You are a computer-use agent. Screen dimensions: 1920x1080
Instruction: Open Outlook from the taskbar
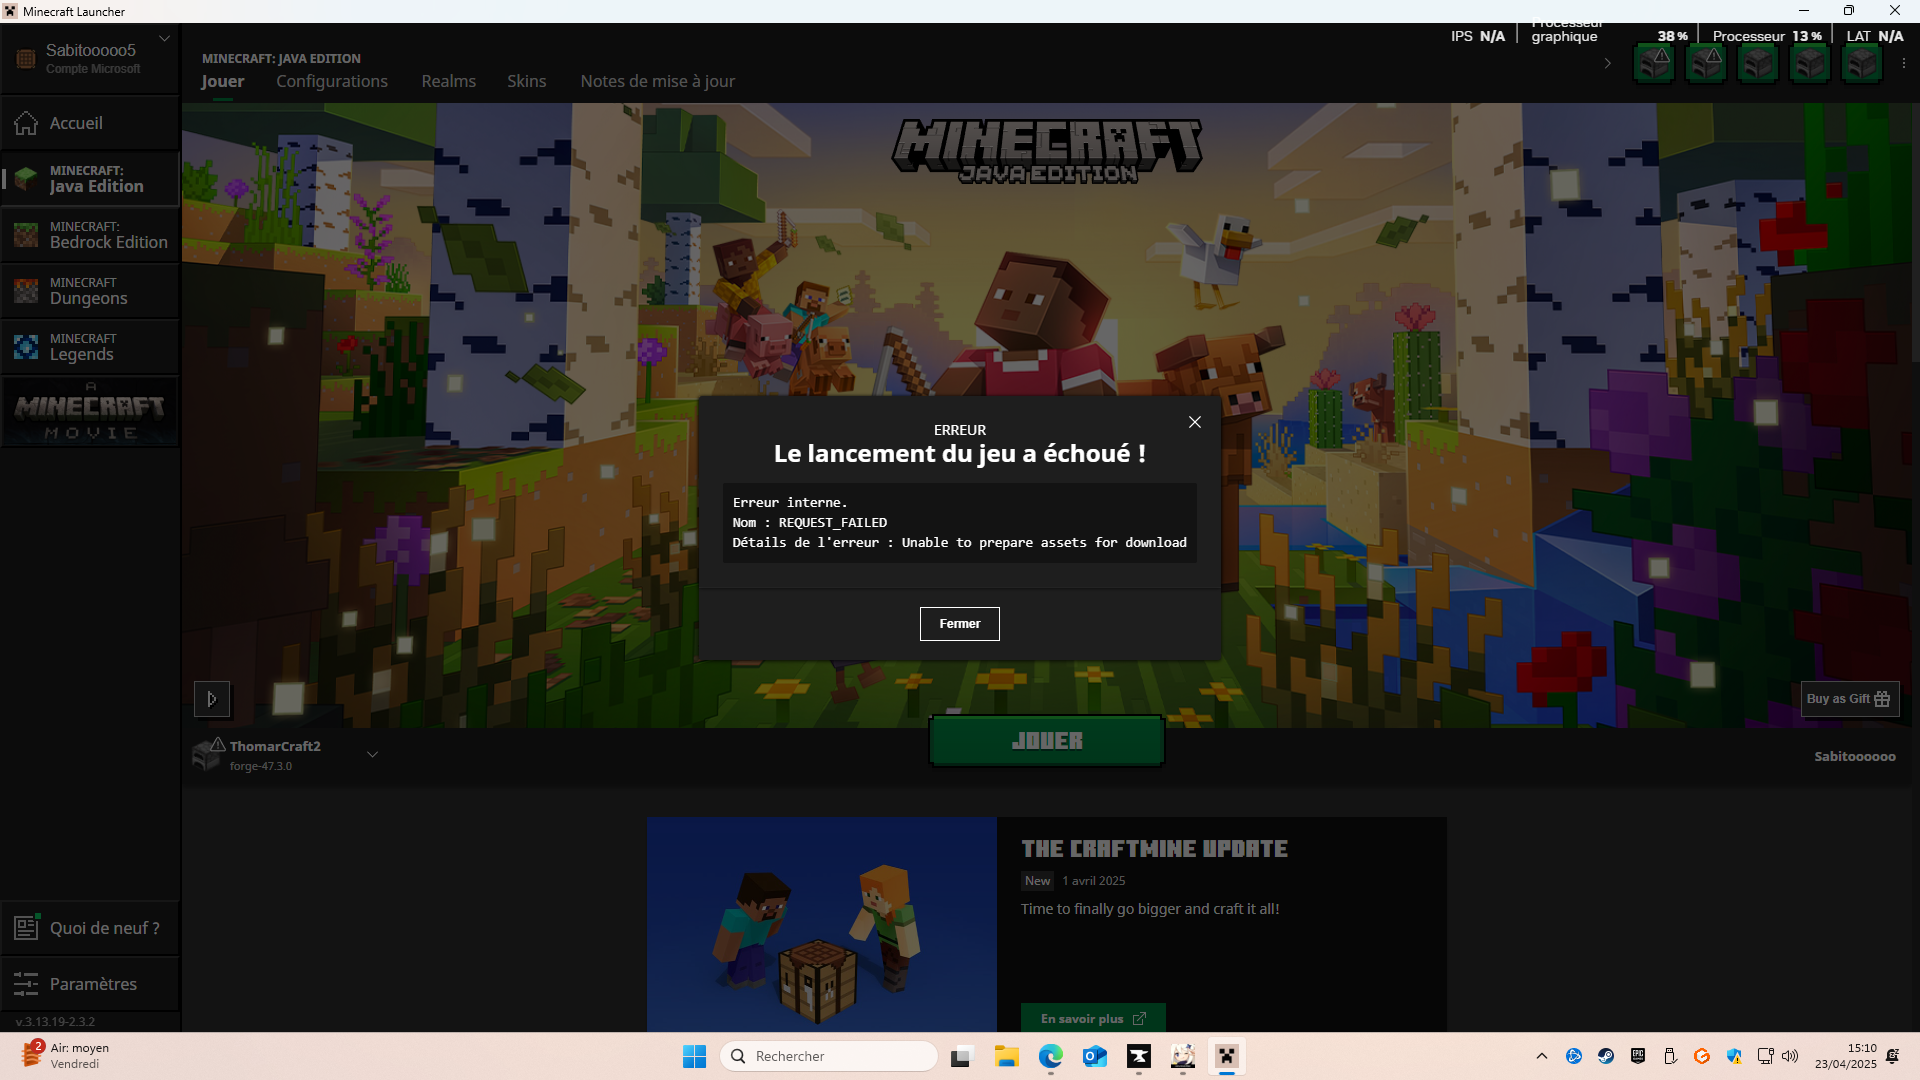(1094, 1056)
